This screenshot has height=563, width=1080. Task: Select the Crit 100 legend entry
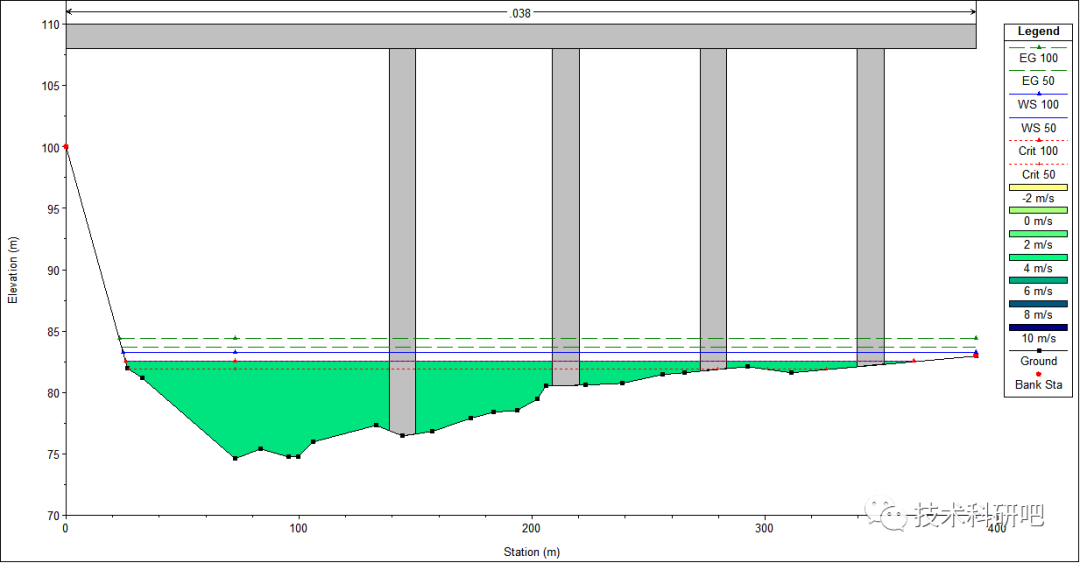1038,151
